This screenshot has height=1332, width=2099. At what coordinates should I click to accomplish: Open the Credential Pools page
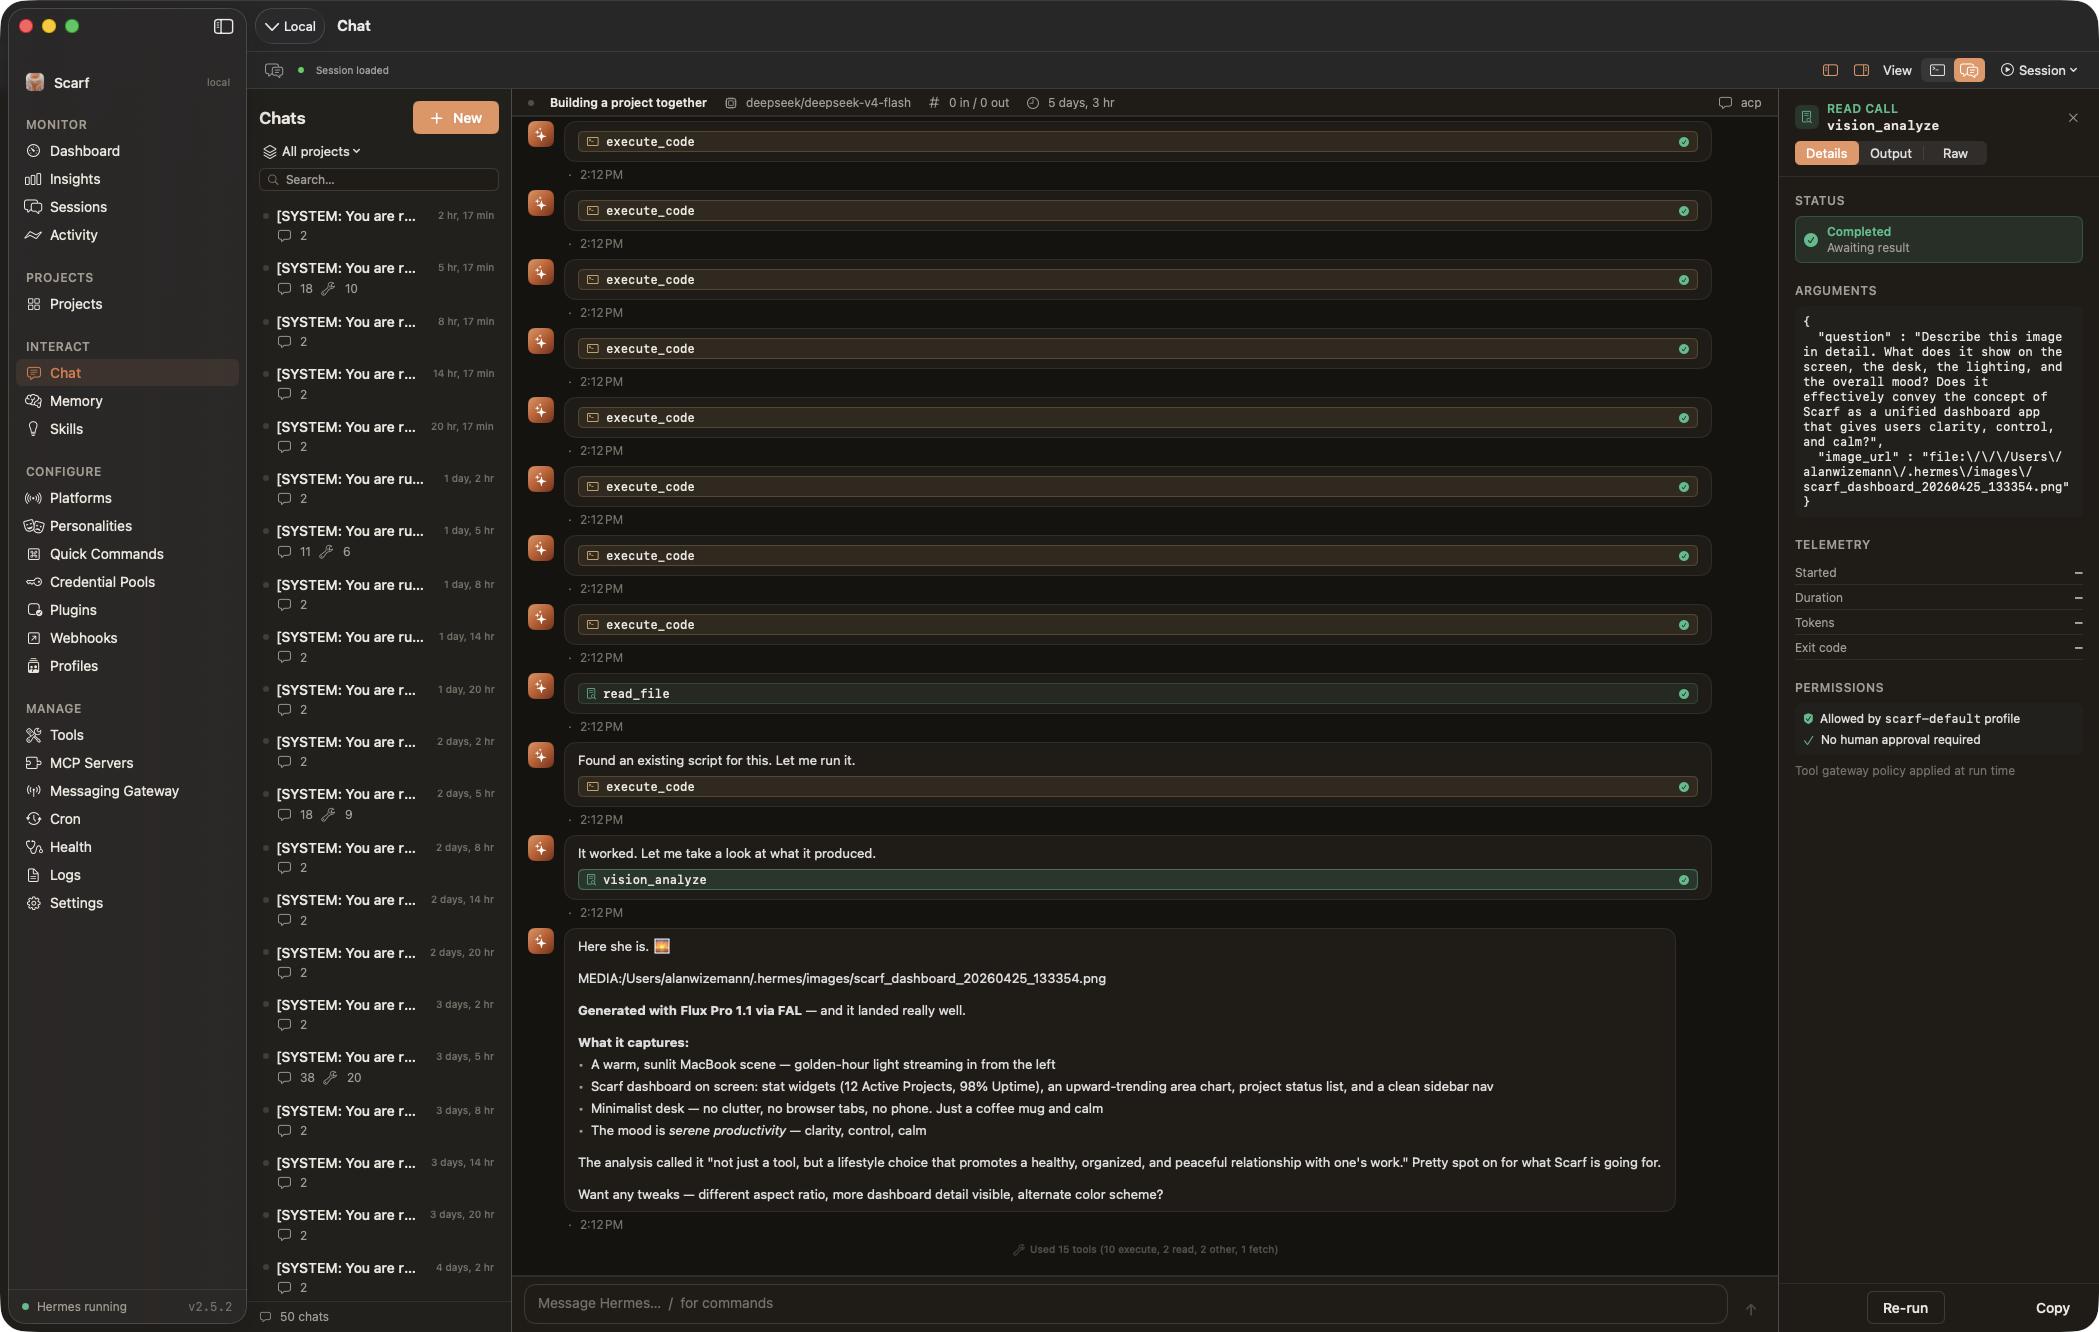pyautogui.click(x=102, y=582)
